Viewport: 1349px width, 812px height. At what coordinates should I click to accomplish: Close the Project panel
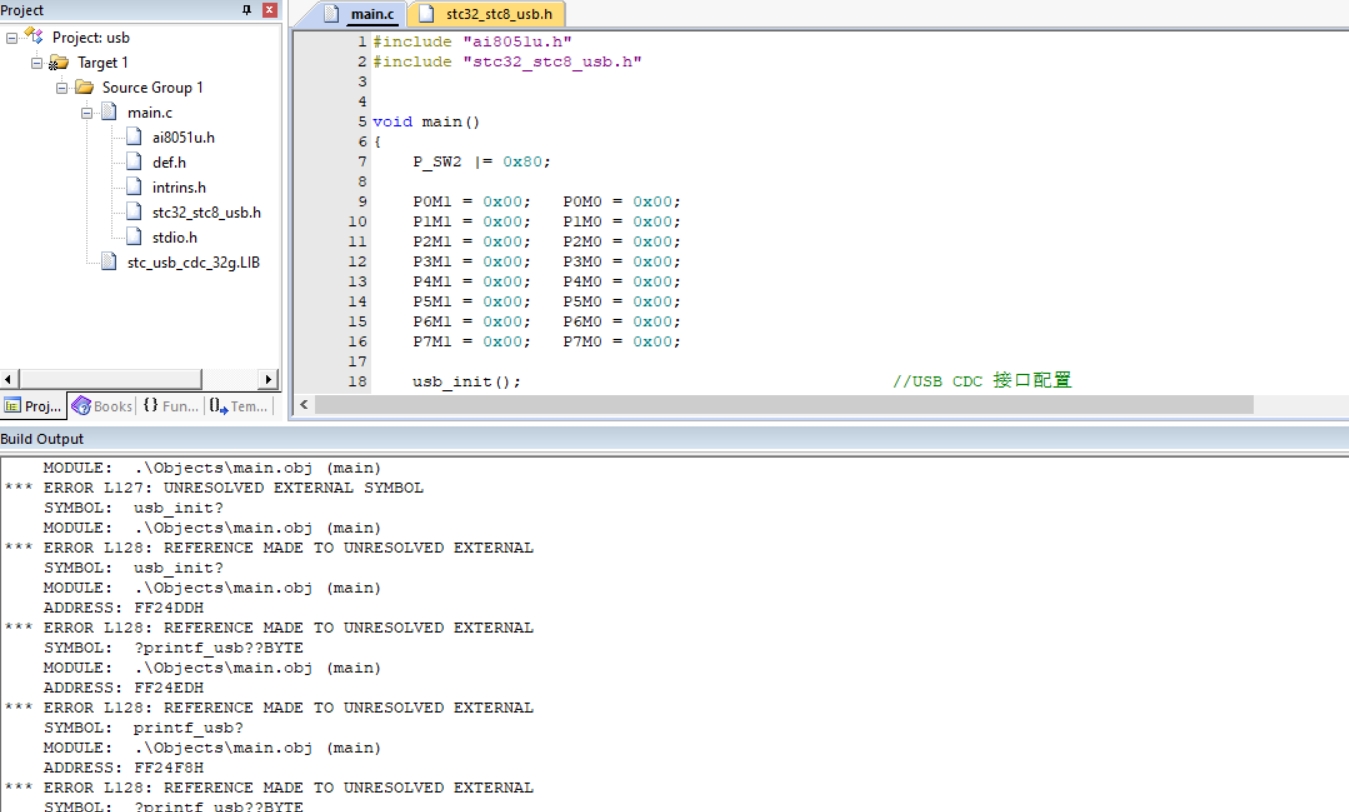tap(270, 10)
